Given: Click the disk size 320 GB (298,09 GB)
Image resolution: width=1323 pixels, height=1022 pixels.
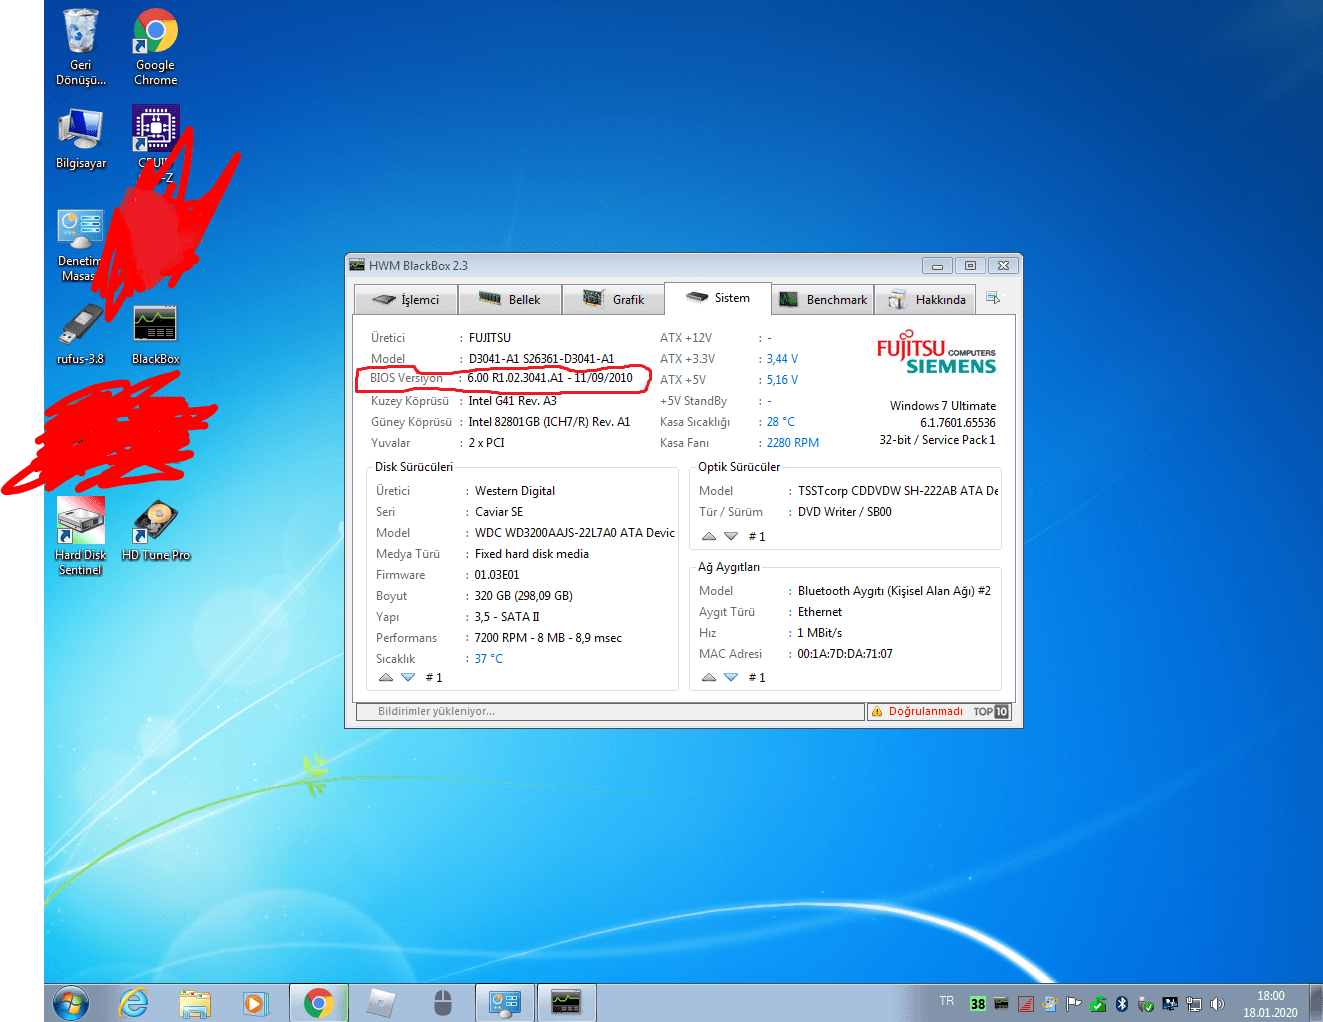Looking at the screenshot, I should click(524, 596).
